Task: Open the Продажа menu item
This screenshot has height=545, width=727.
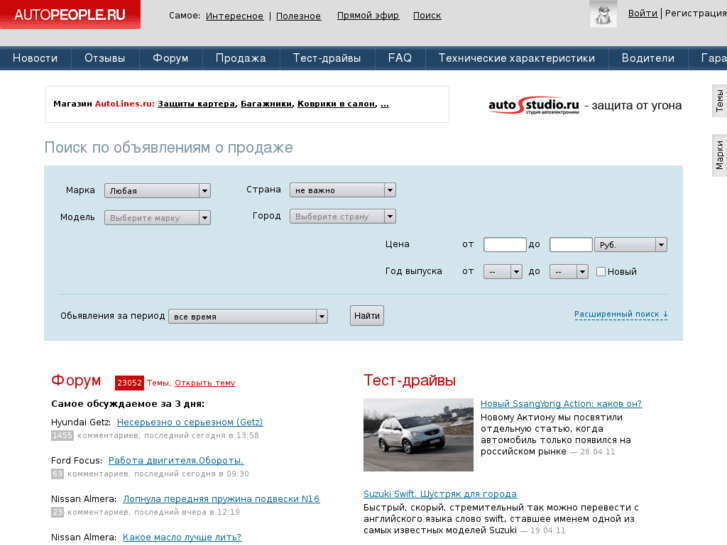Action: (x=241, y=58)
